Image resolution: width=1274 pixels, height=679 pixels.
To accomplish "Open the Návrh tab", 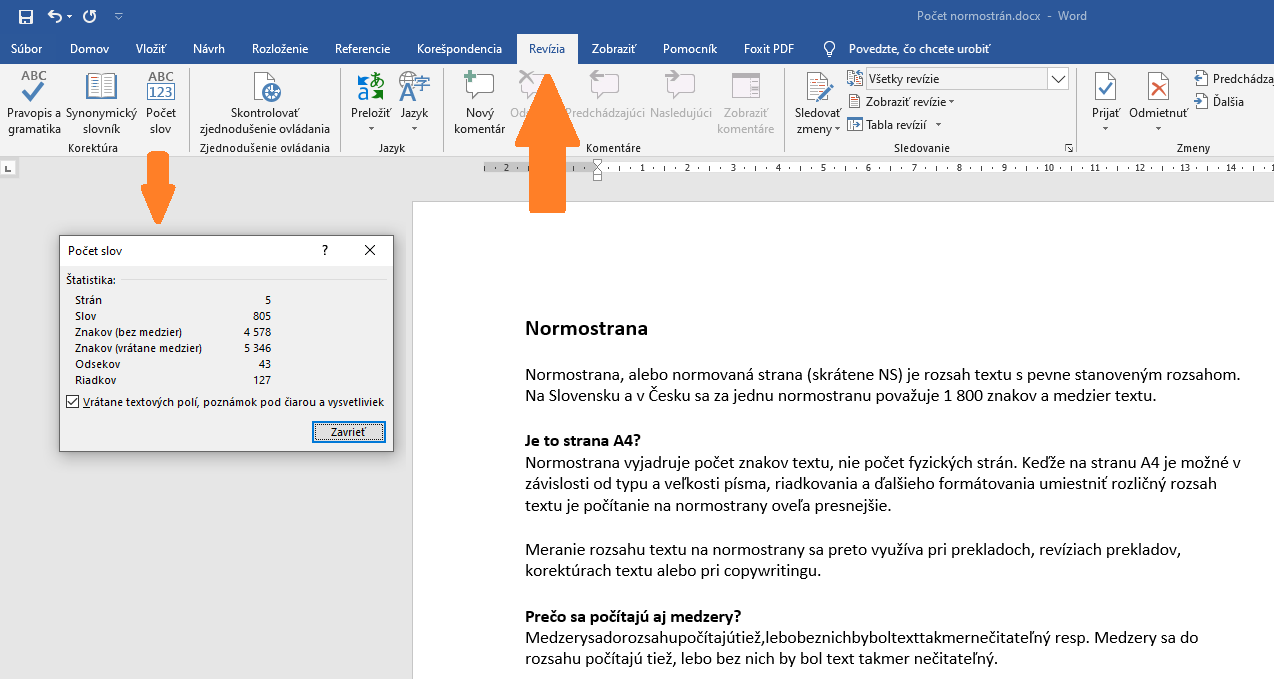I will 209,49.
